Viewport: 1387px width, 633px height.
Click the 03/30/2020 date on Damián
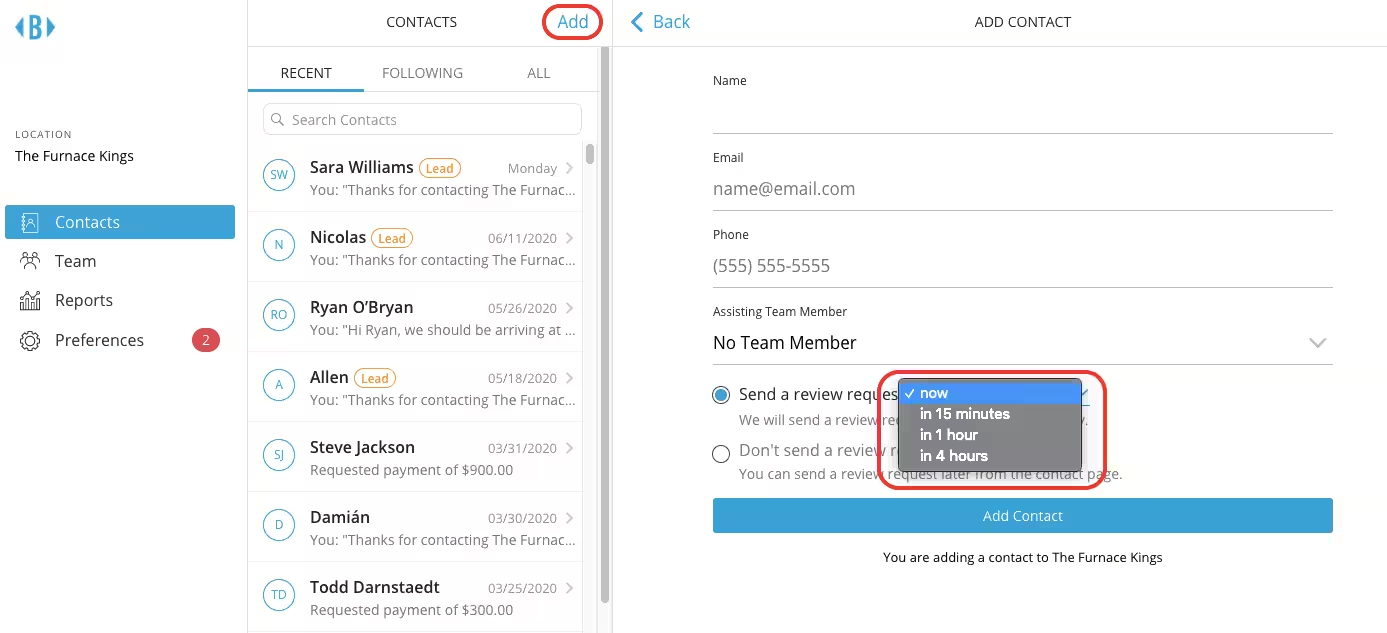tap(522, 519)
